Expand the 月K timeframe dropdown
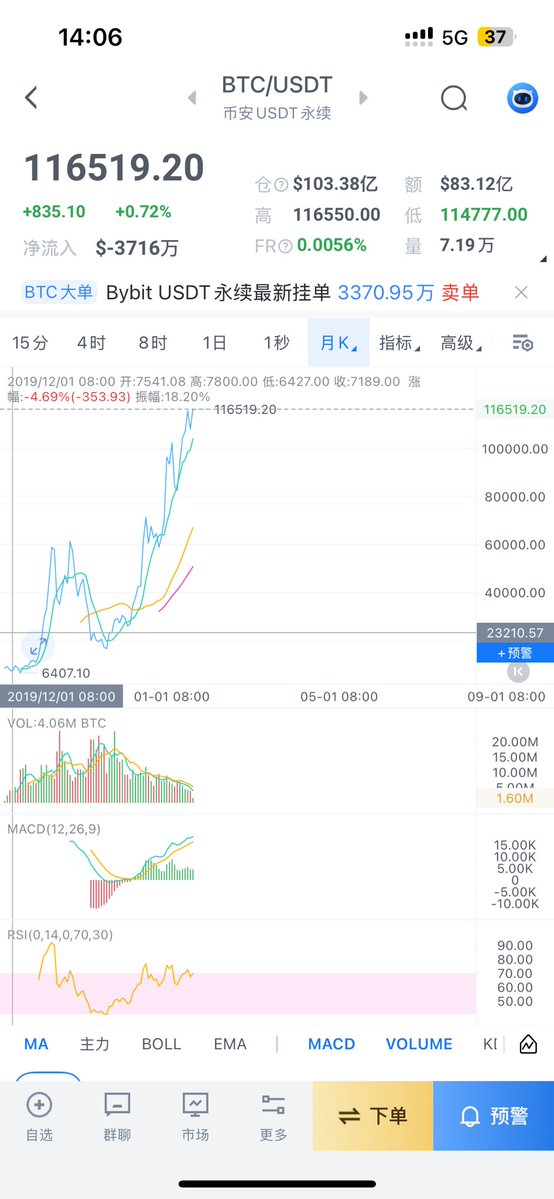 coord(338,343)
